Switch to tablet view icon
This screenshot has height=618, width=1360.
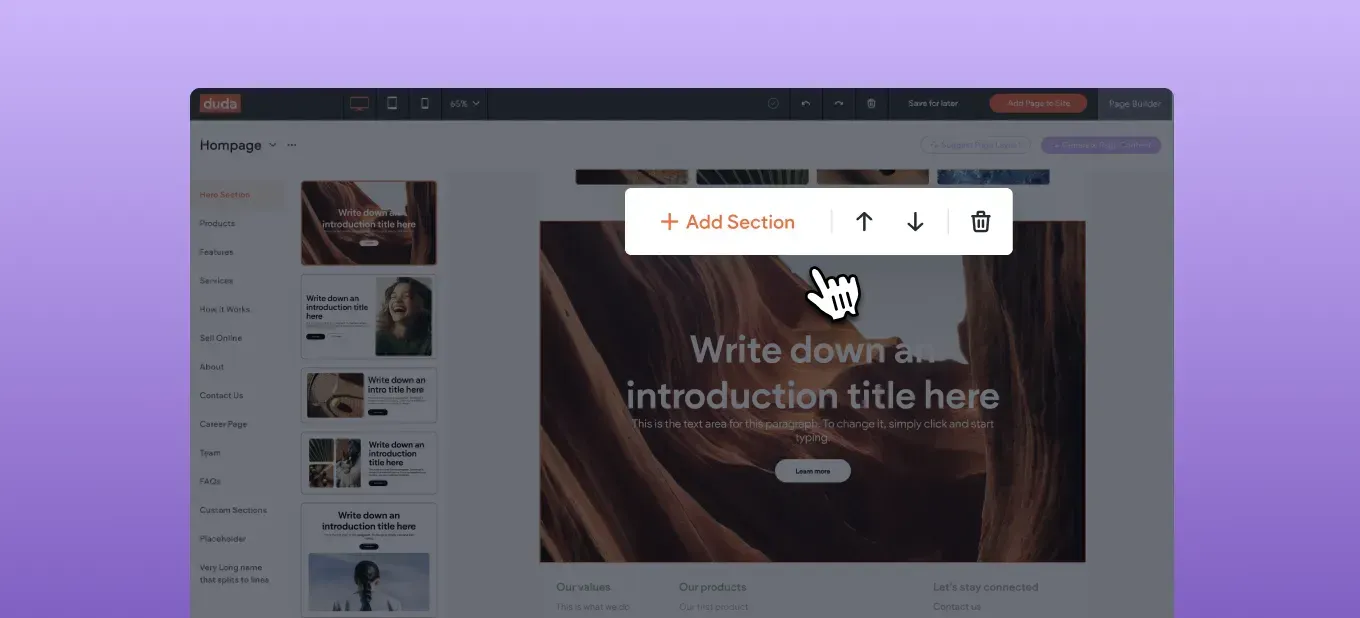[x=392, y=103]
